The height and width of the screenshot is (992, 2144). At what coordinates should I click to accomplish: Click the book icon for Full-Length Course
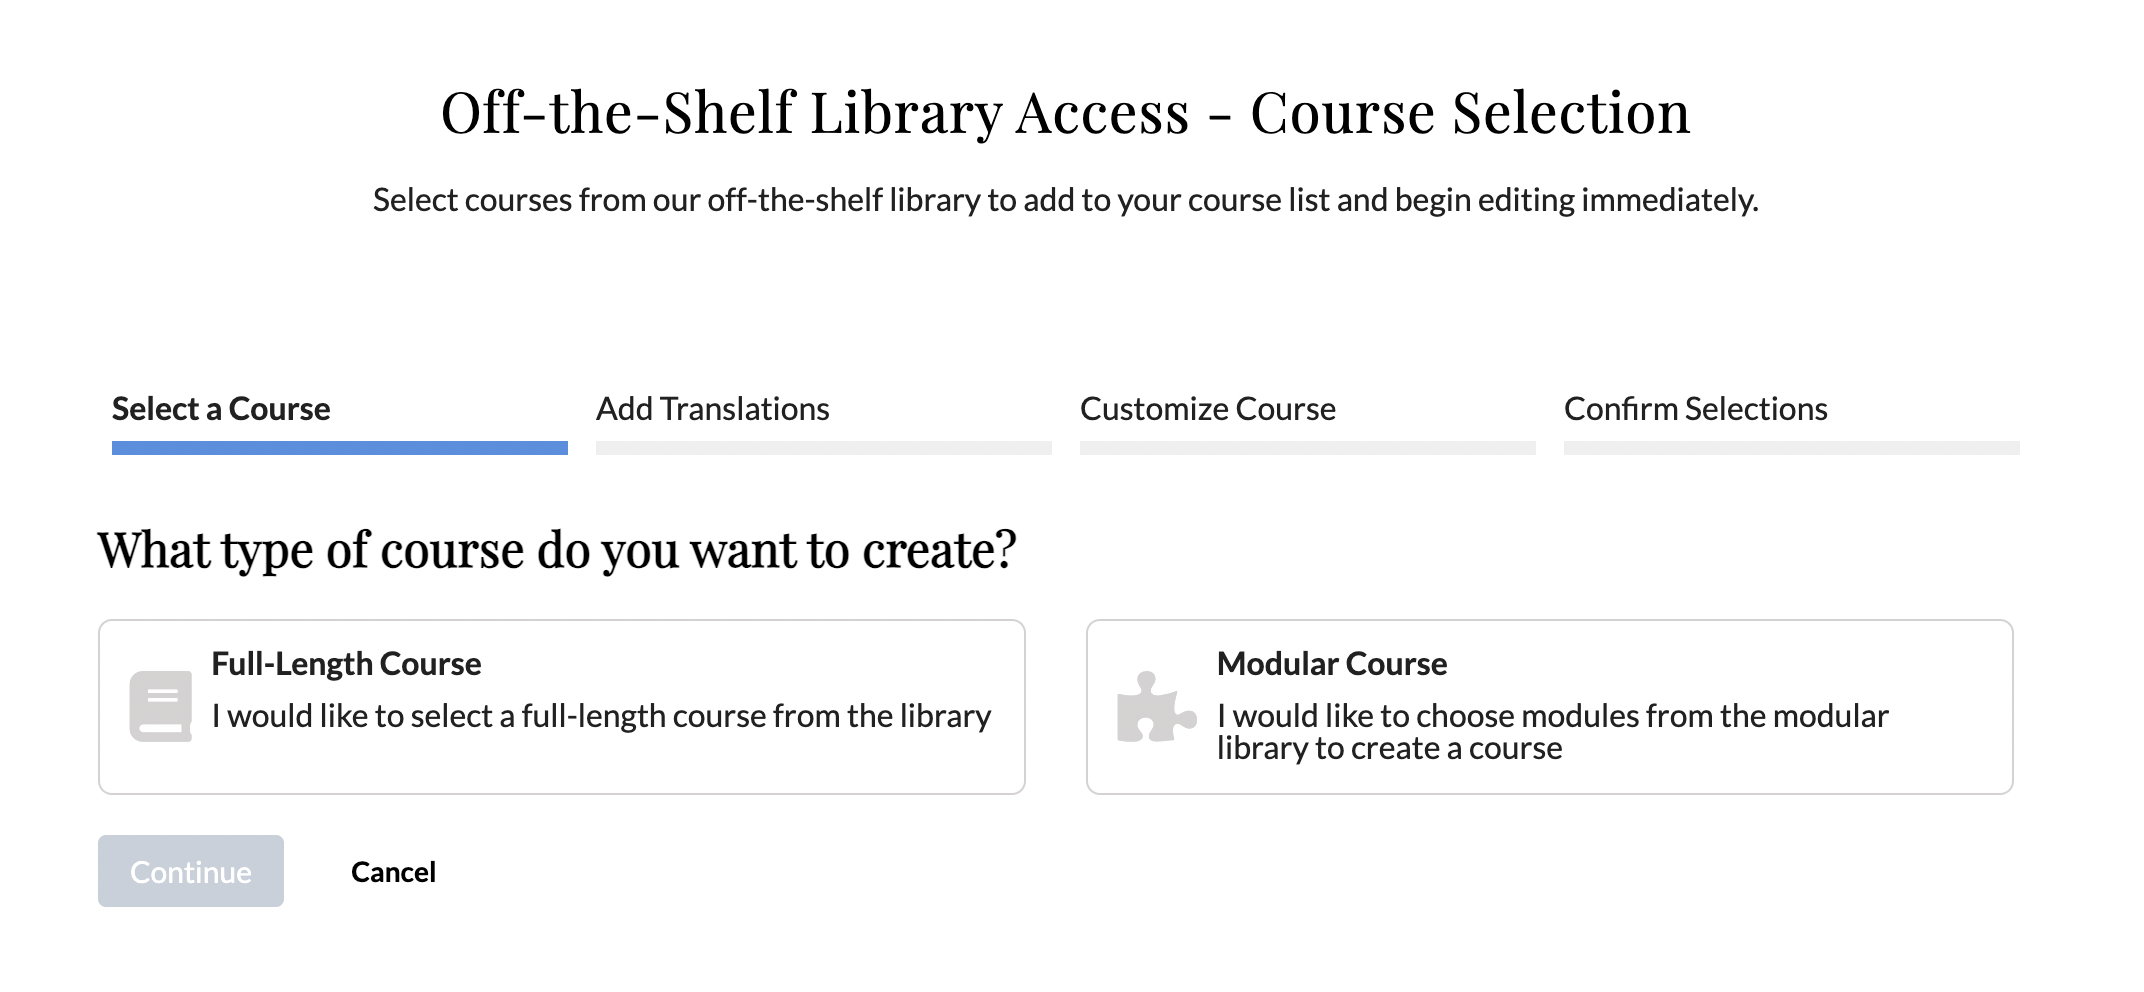coord(160,706)
